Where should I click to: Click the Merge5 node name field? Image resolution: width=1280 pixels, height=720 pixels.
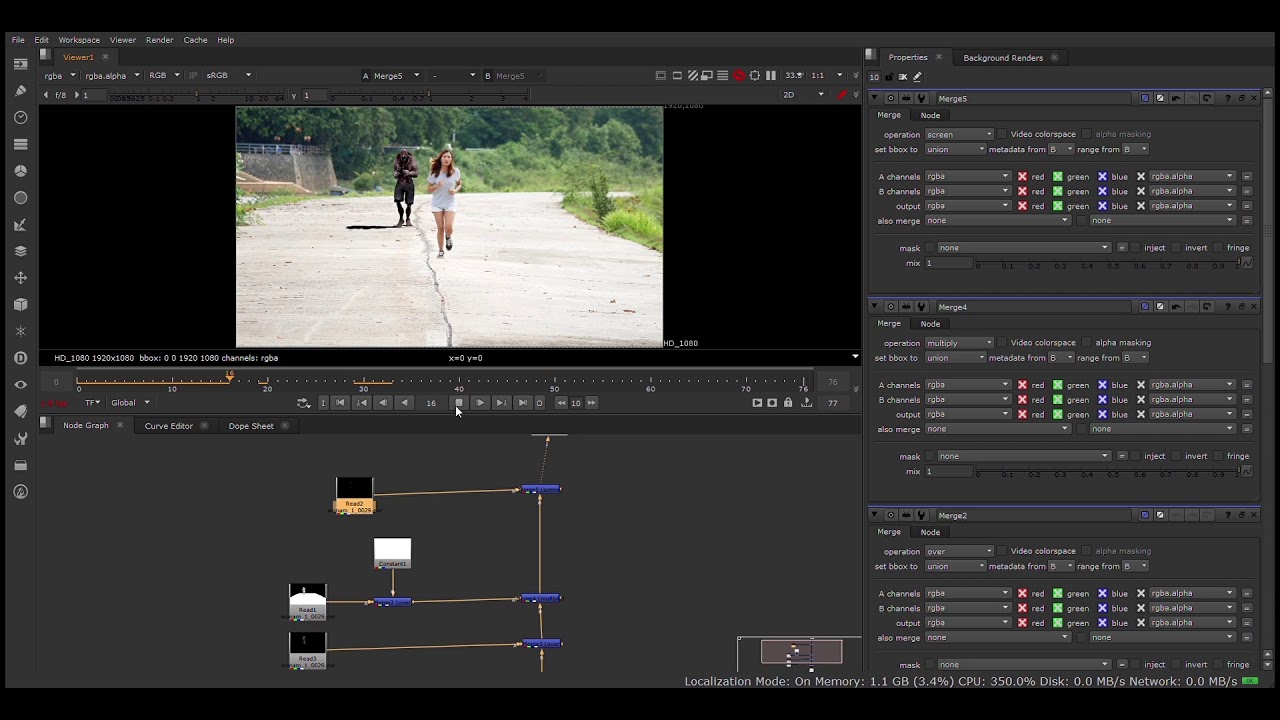[1035, 98]
